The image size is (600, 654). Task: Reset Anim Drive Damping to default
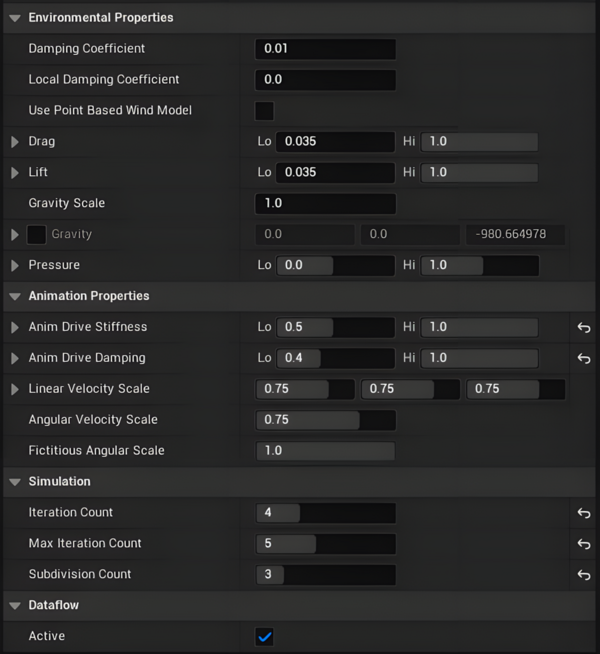click(x=584, y=358)
